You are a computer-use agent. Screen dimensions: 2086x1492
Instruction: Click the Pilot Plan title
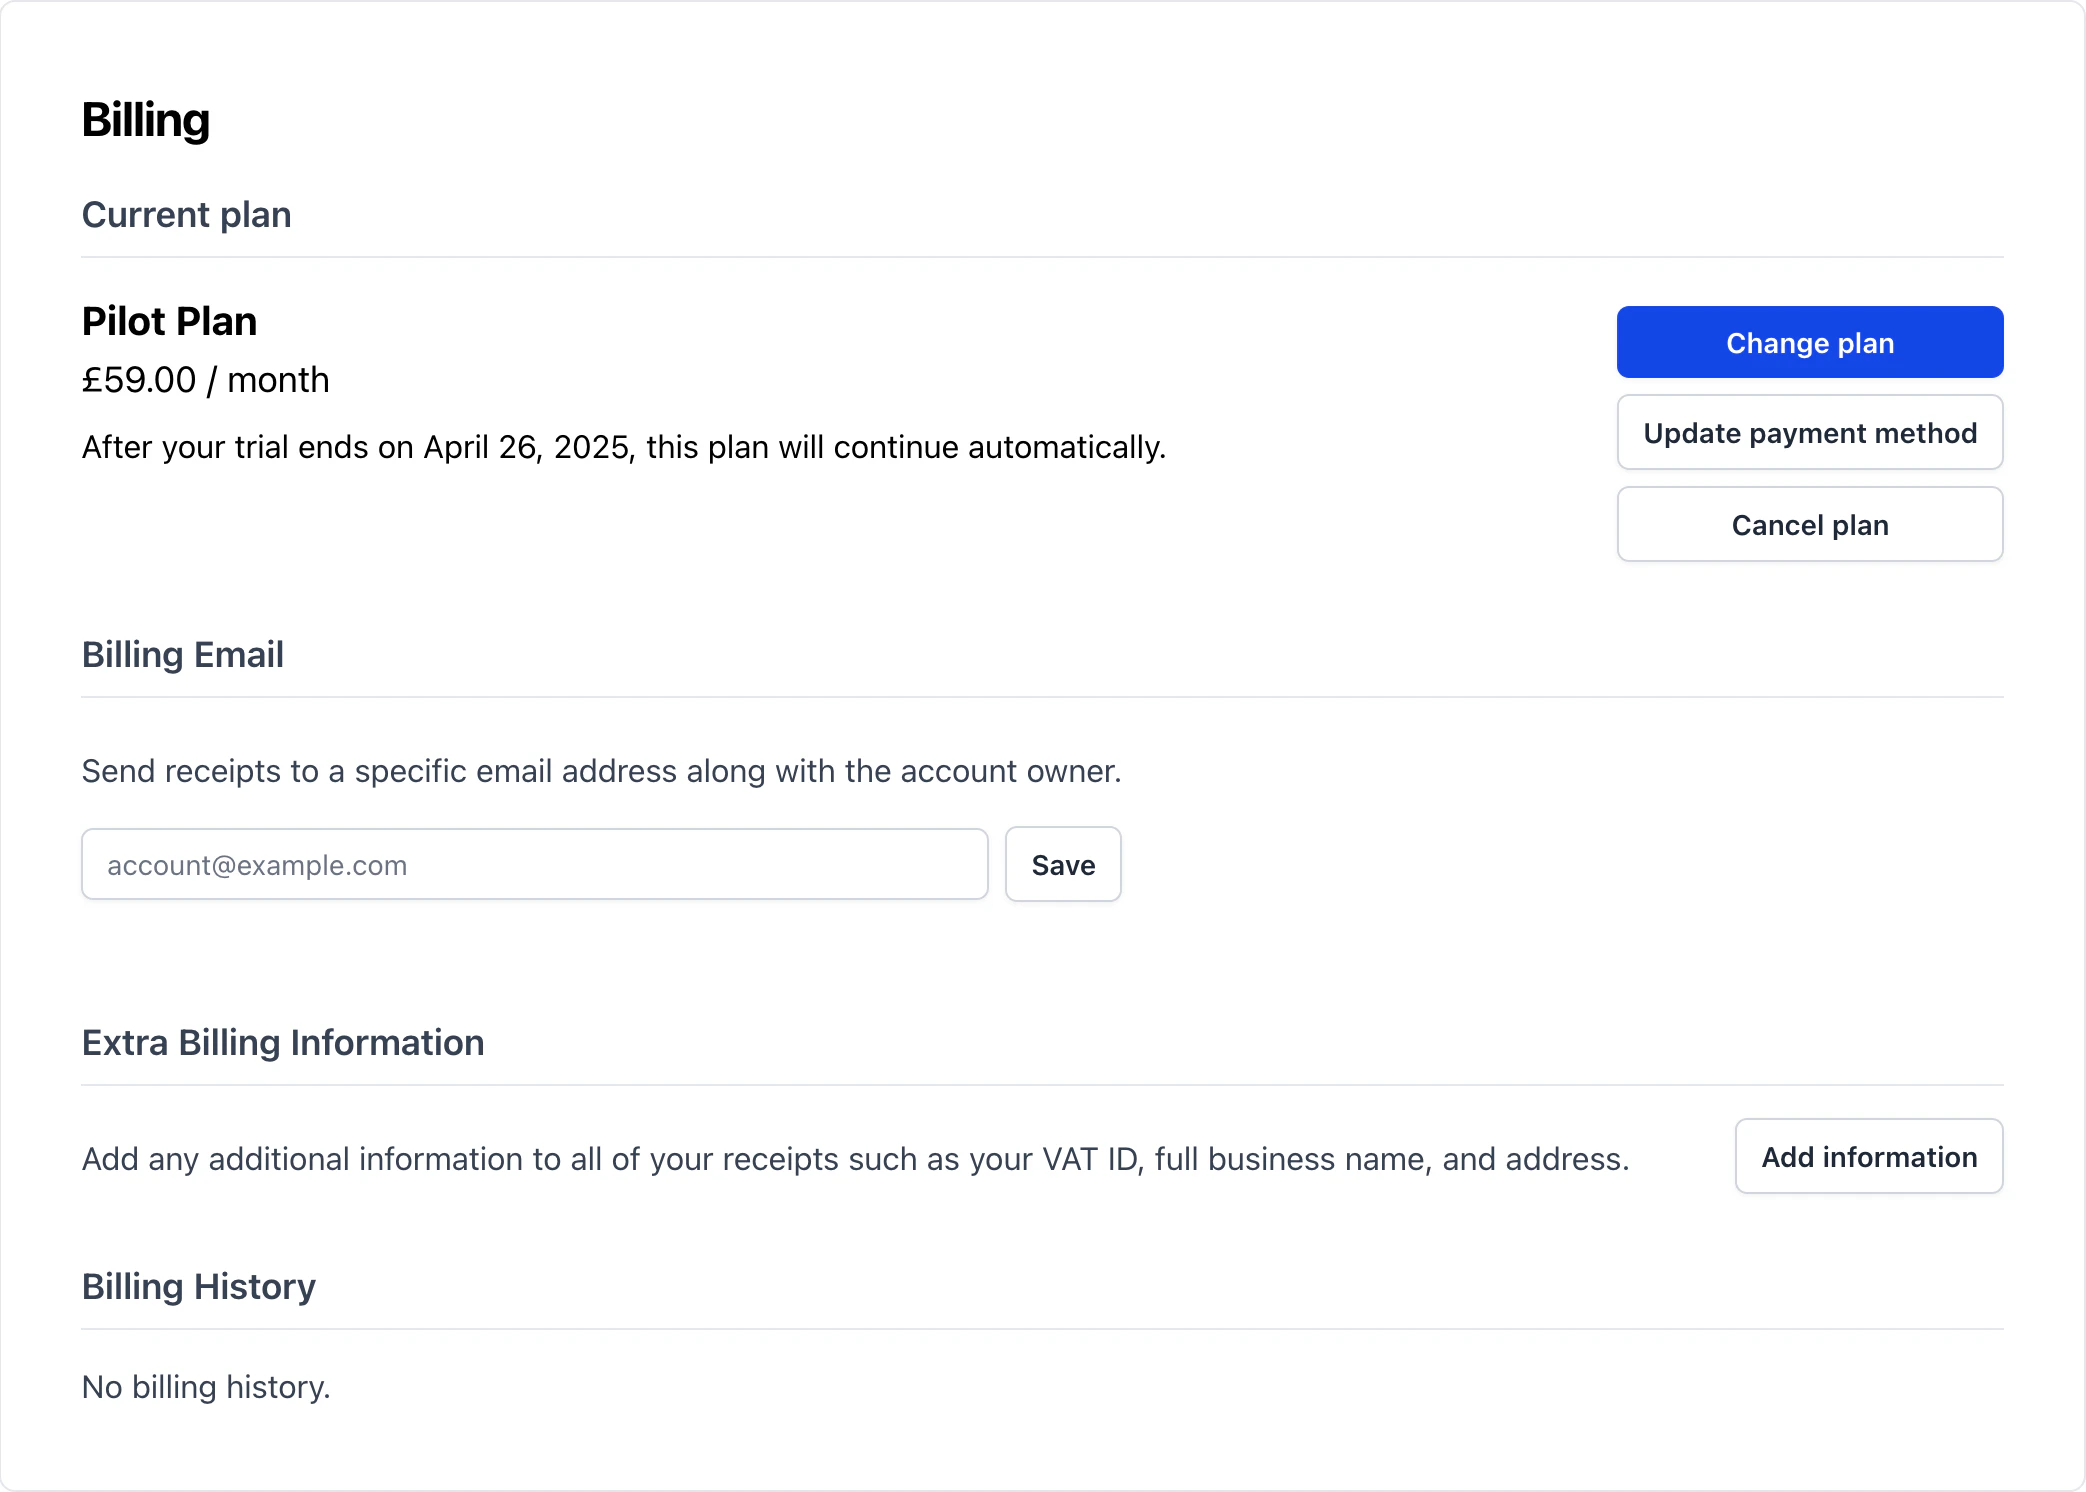click(169, 322)
